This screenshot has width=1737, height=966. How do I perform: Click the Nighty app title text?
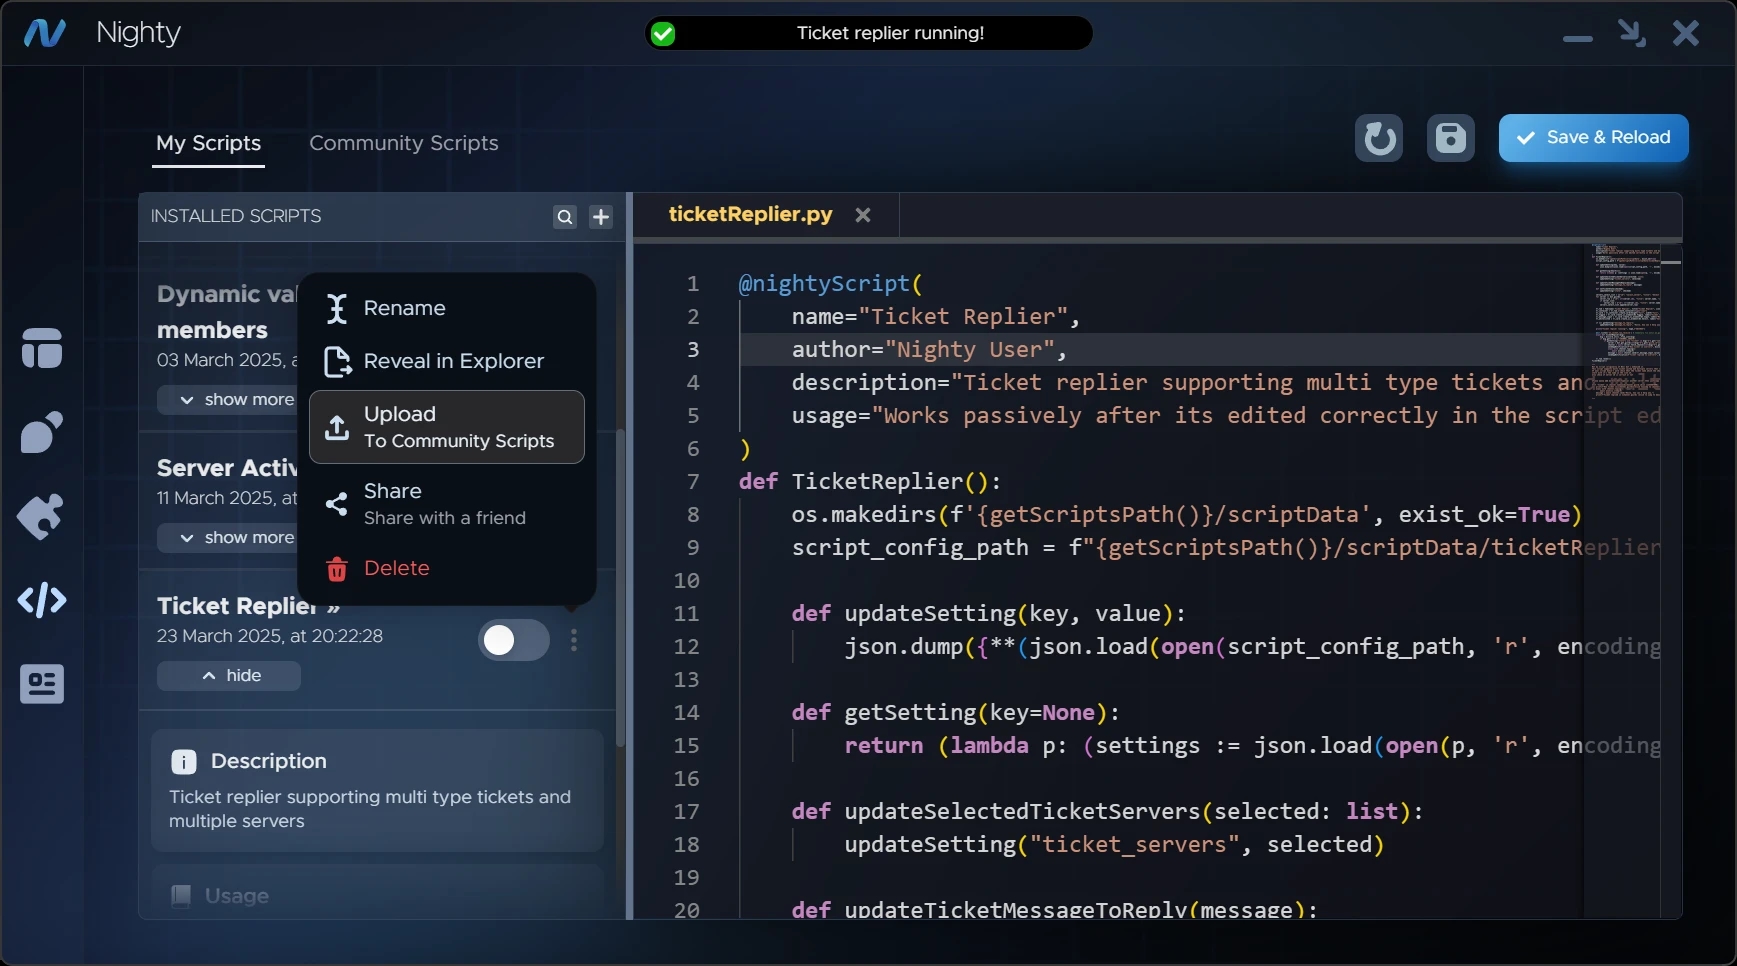click(x=138, y=33)
